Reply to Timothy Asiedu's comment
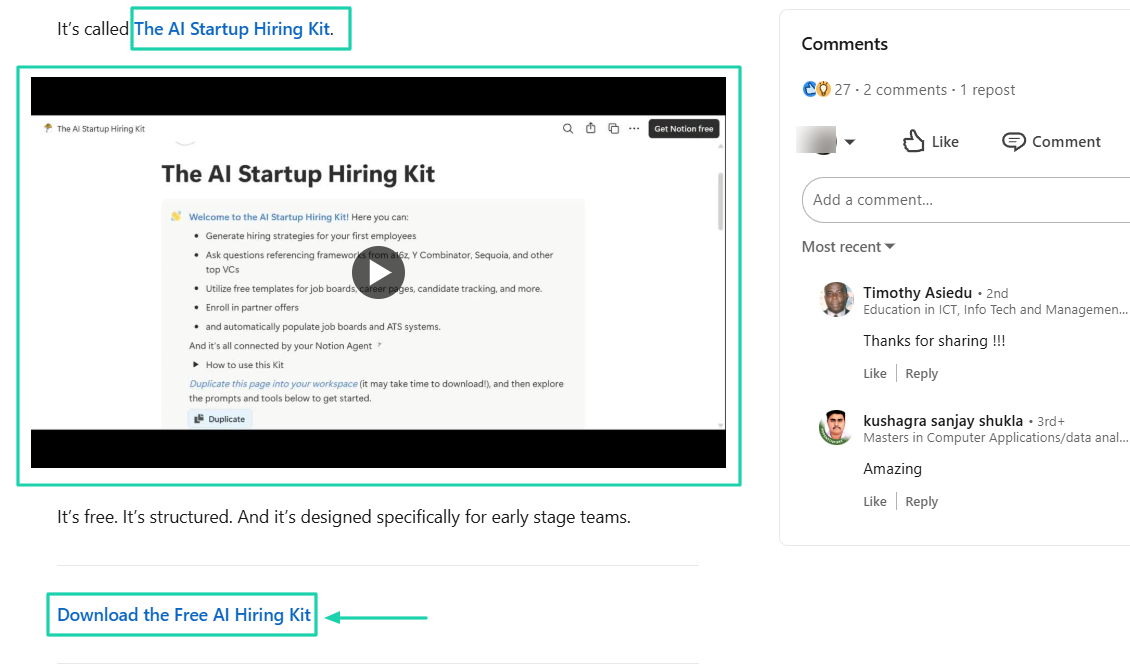1130x666 pixels. coord(922,373)
